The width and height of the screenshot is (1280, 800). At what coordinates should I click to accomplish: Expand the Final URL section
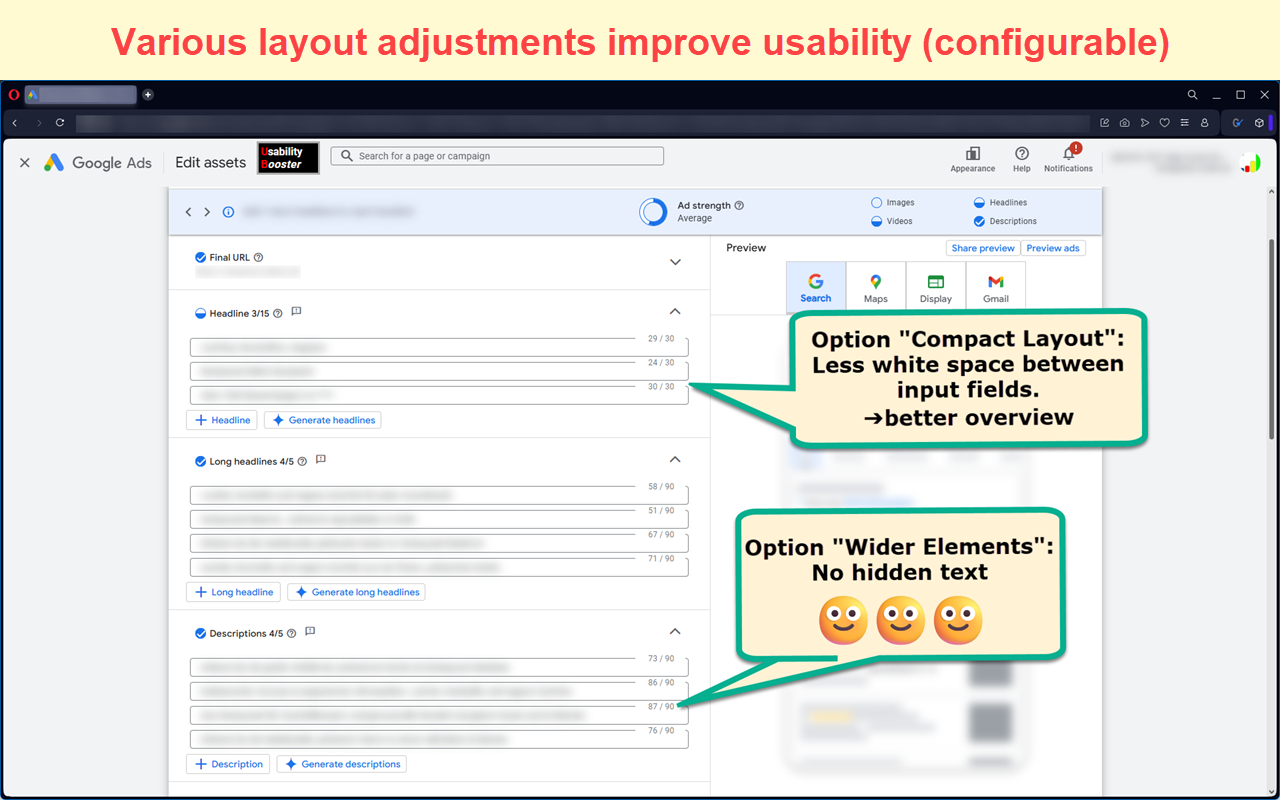pos(675,262)
